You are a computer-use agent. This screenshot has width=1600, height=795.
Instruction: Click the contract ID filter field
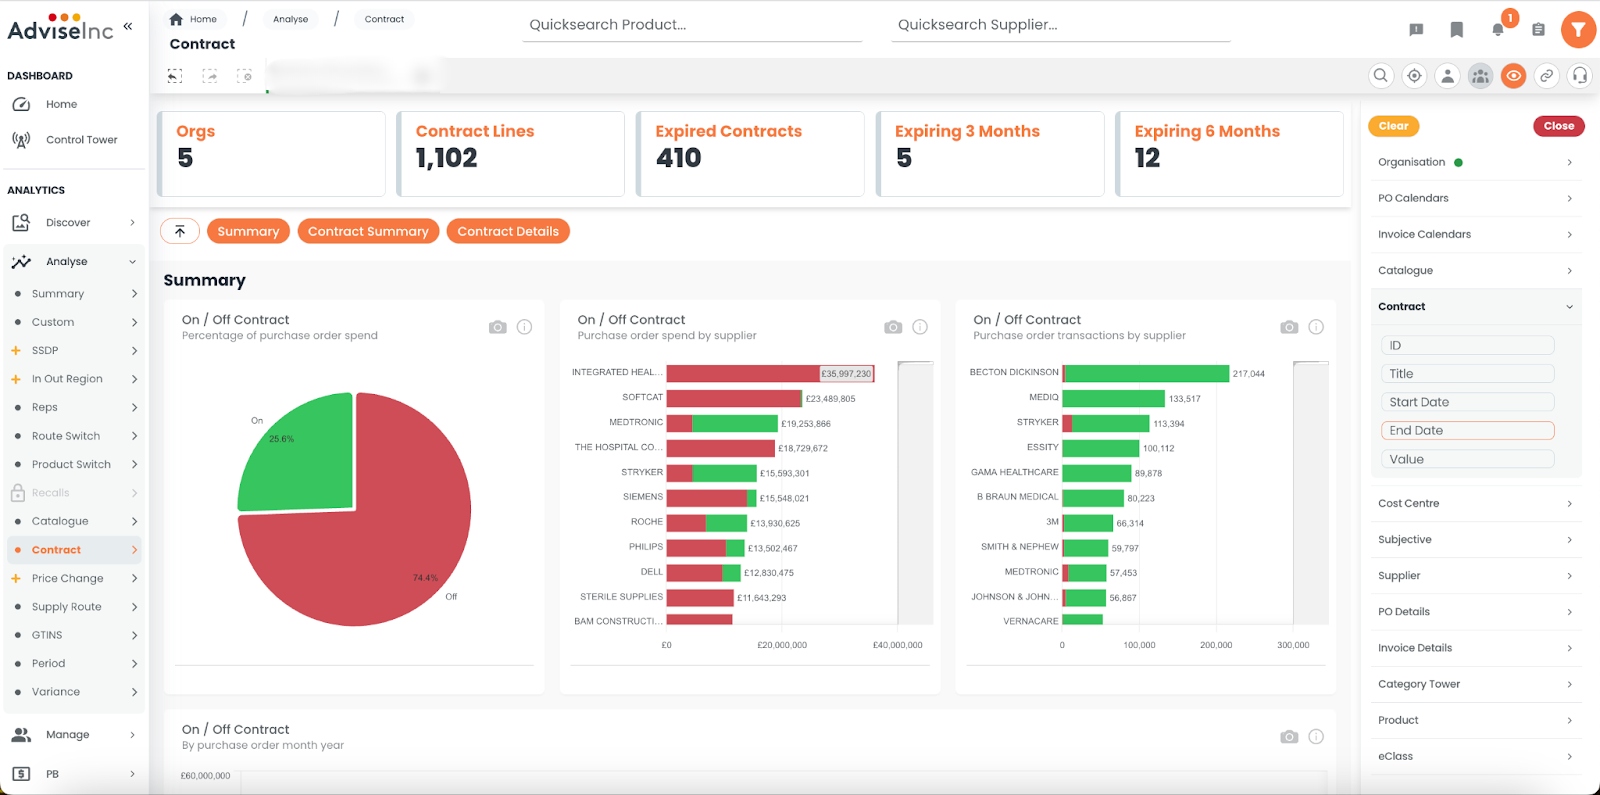tap(1467, 345)
